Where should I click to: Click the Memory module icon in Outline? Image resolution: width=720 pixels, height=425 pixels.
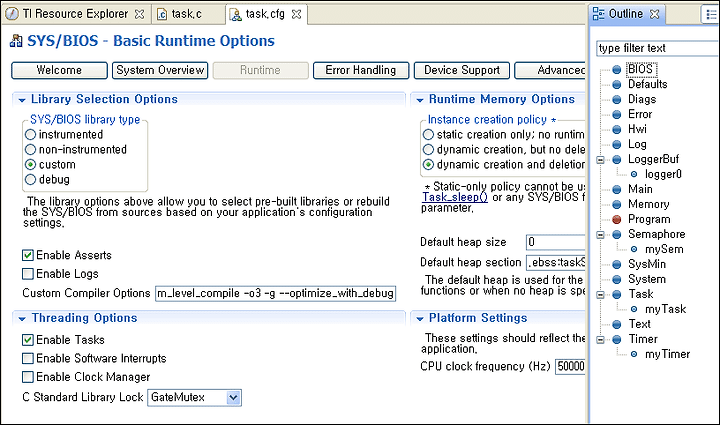pos(617,205)
